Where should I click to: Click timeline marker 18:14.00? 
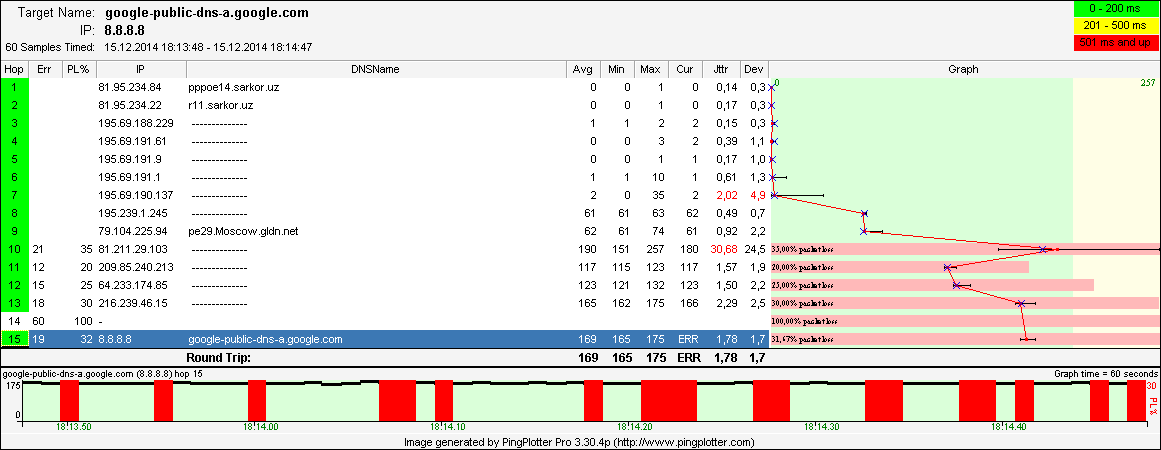[x=260, y=426]
